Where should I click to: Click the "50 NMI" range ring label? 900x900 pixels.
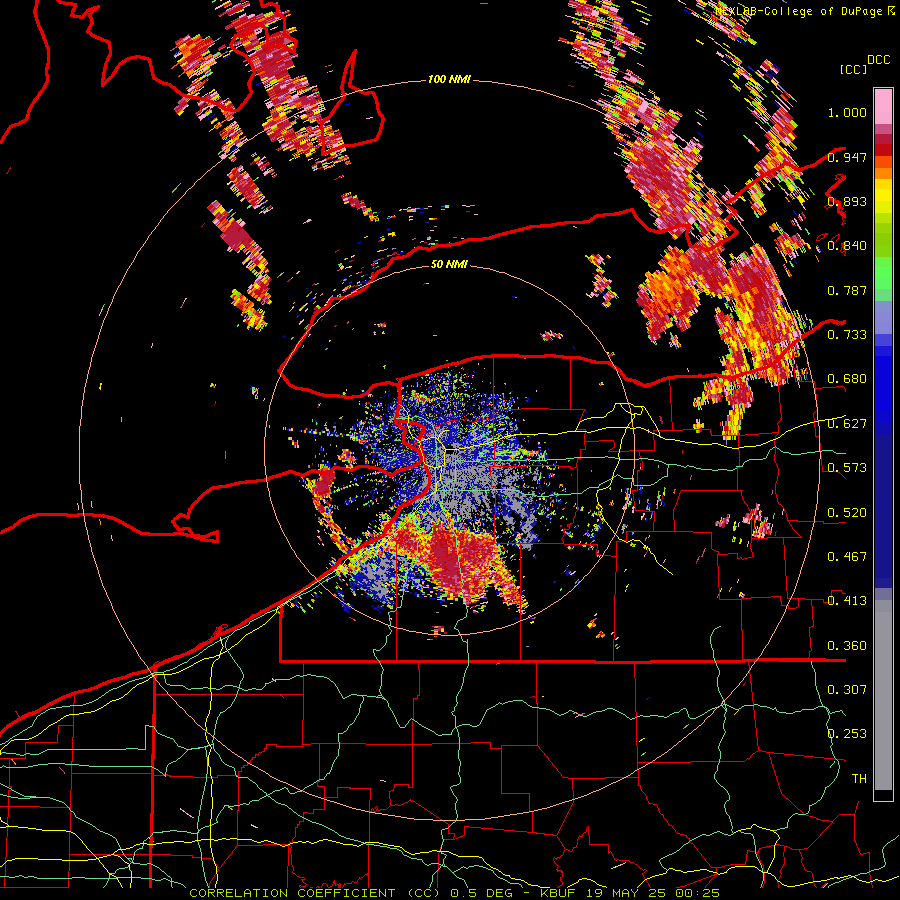[x=449, y=264]
